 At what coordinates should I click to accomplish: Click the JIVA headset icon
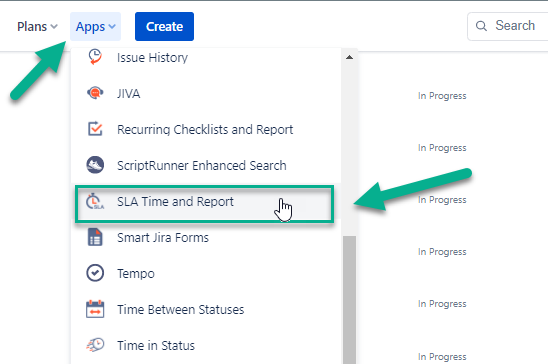[x=95, y=93]
